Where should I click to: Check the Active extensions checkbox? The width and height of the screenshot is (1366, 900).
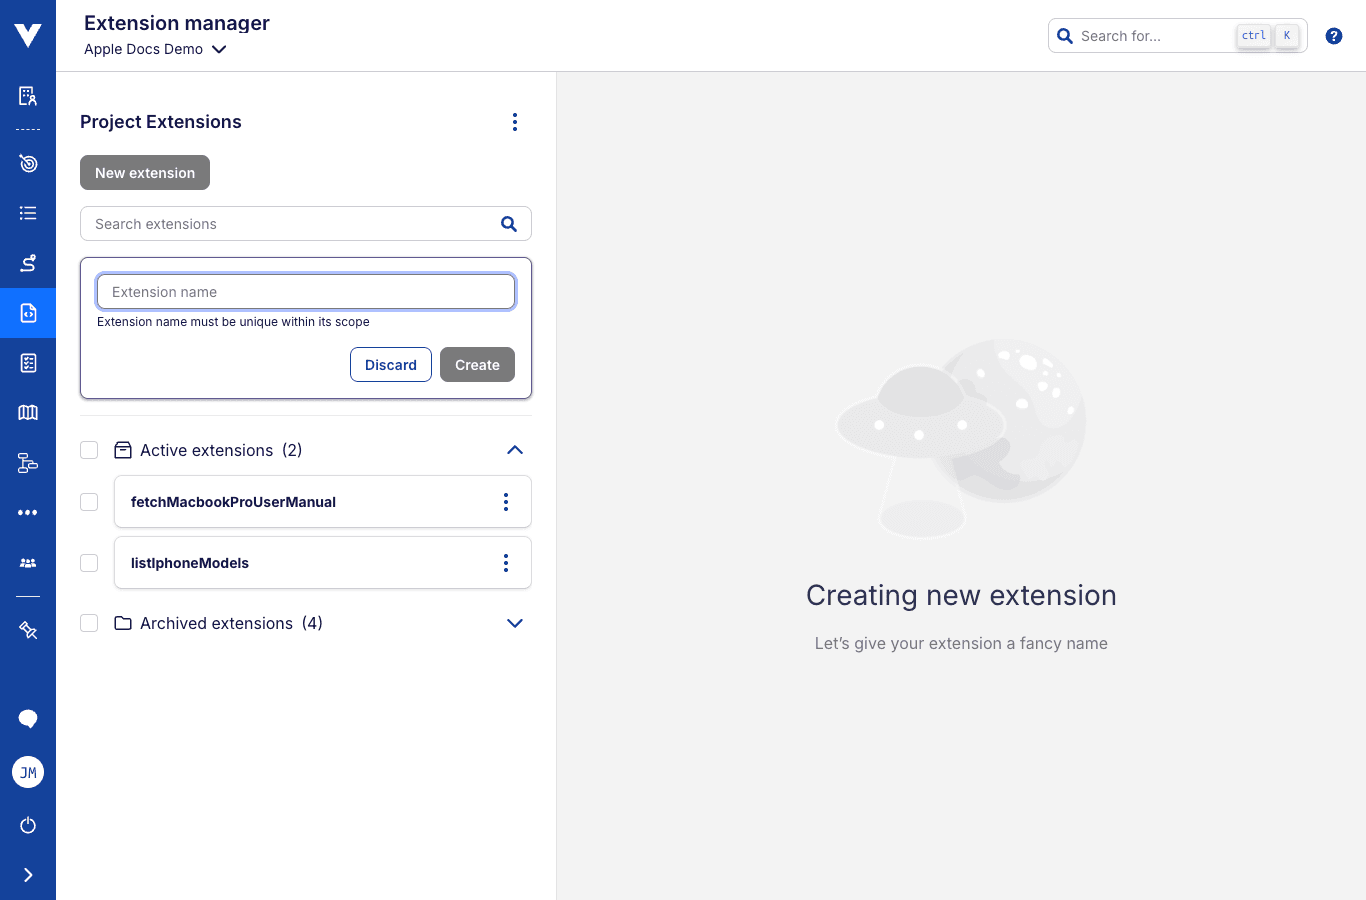tap(89, 450)
